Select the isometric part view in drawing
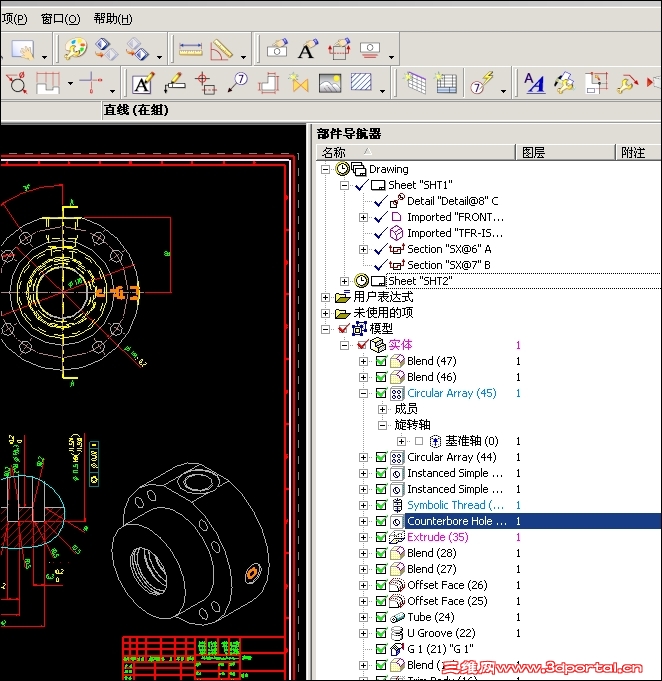Image resolution: width=662 pixels, height=681 pixels. [189, 543]
